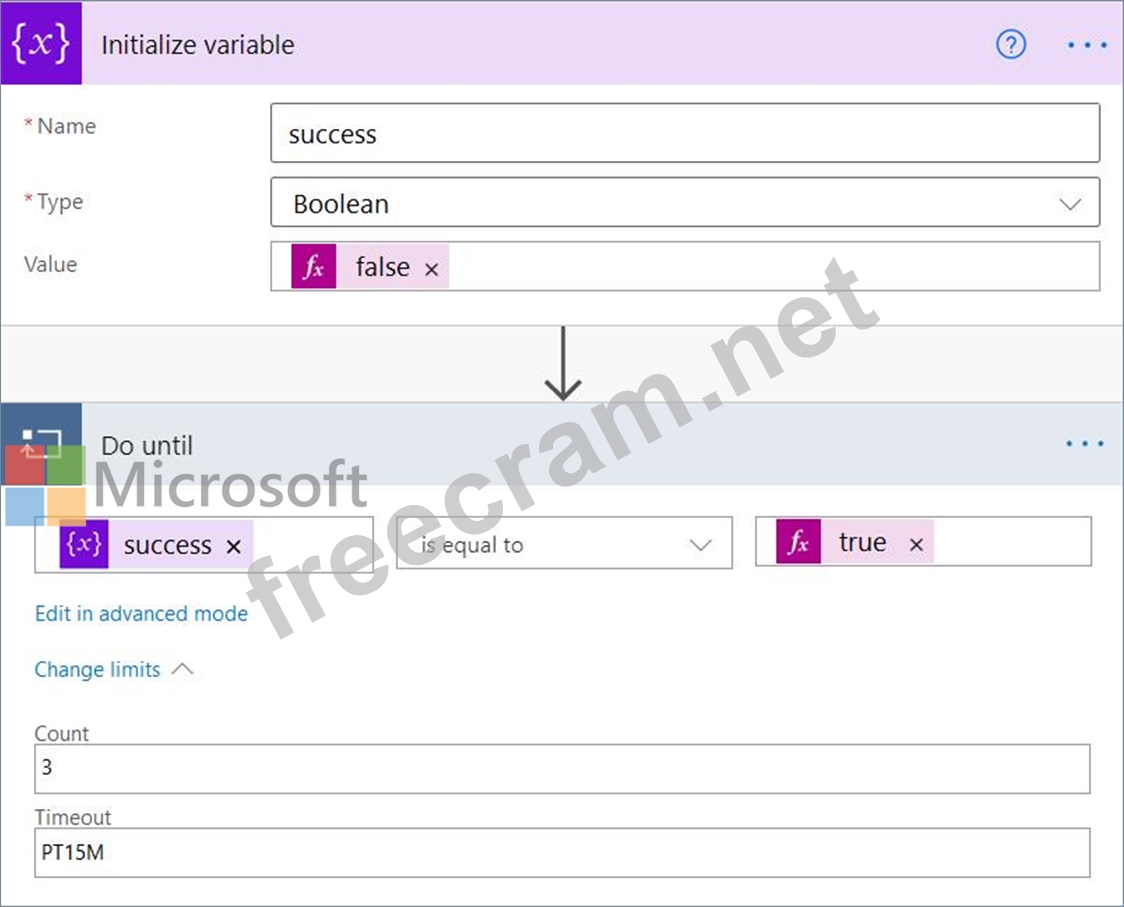Click the Initialize variable header title
Viewport: 1124px width, 907px height.
pyautogui.click(x=198, y=45)
